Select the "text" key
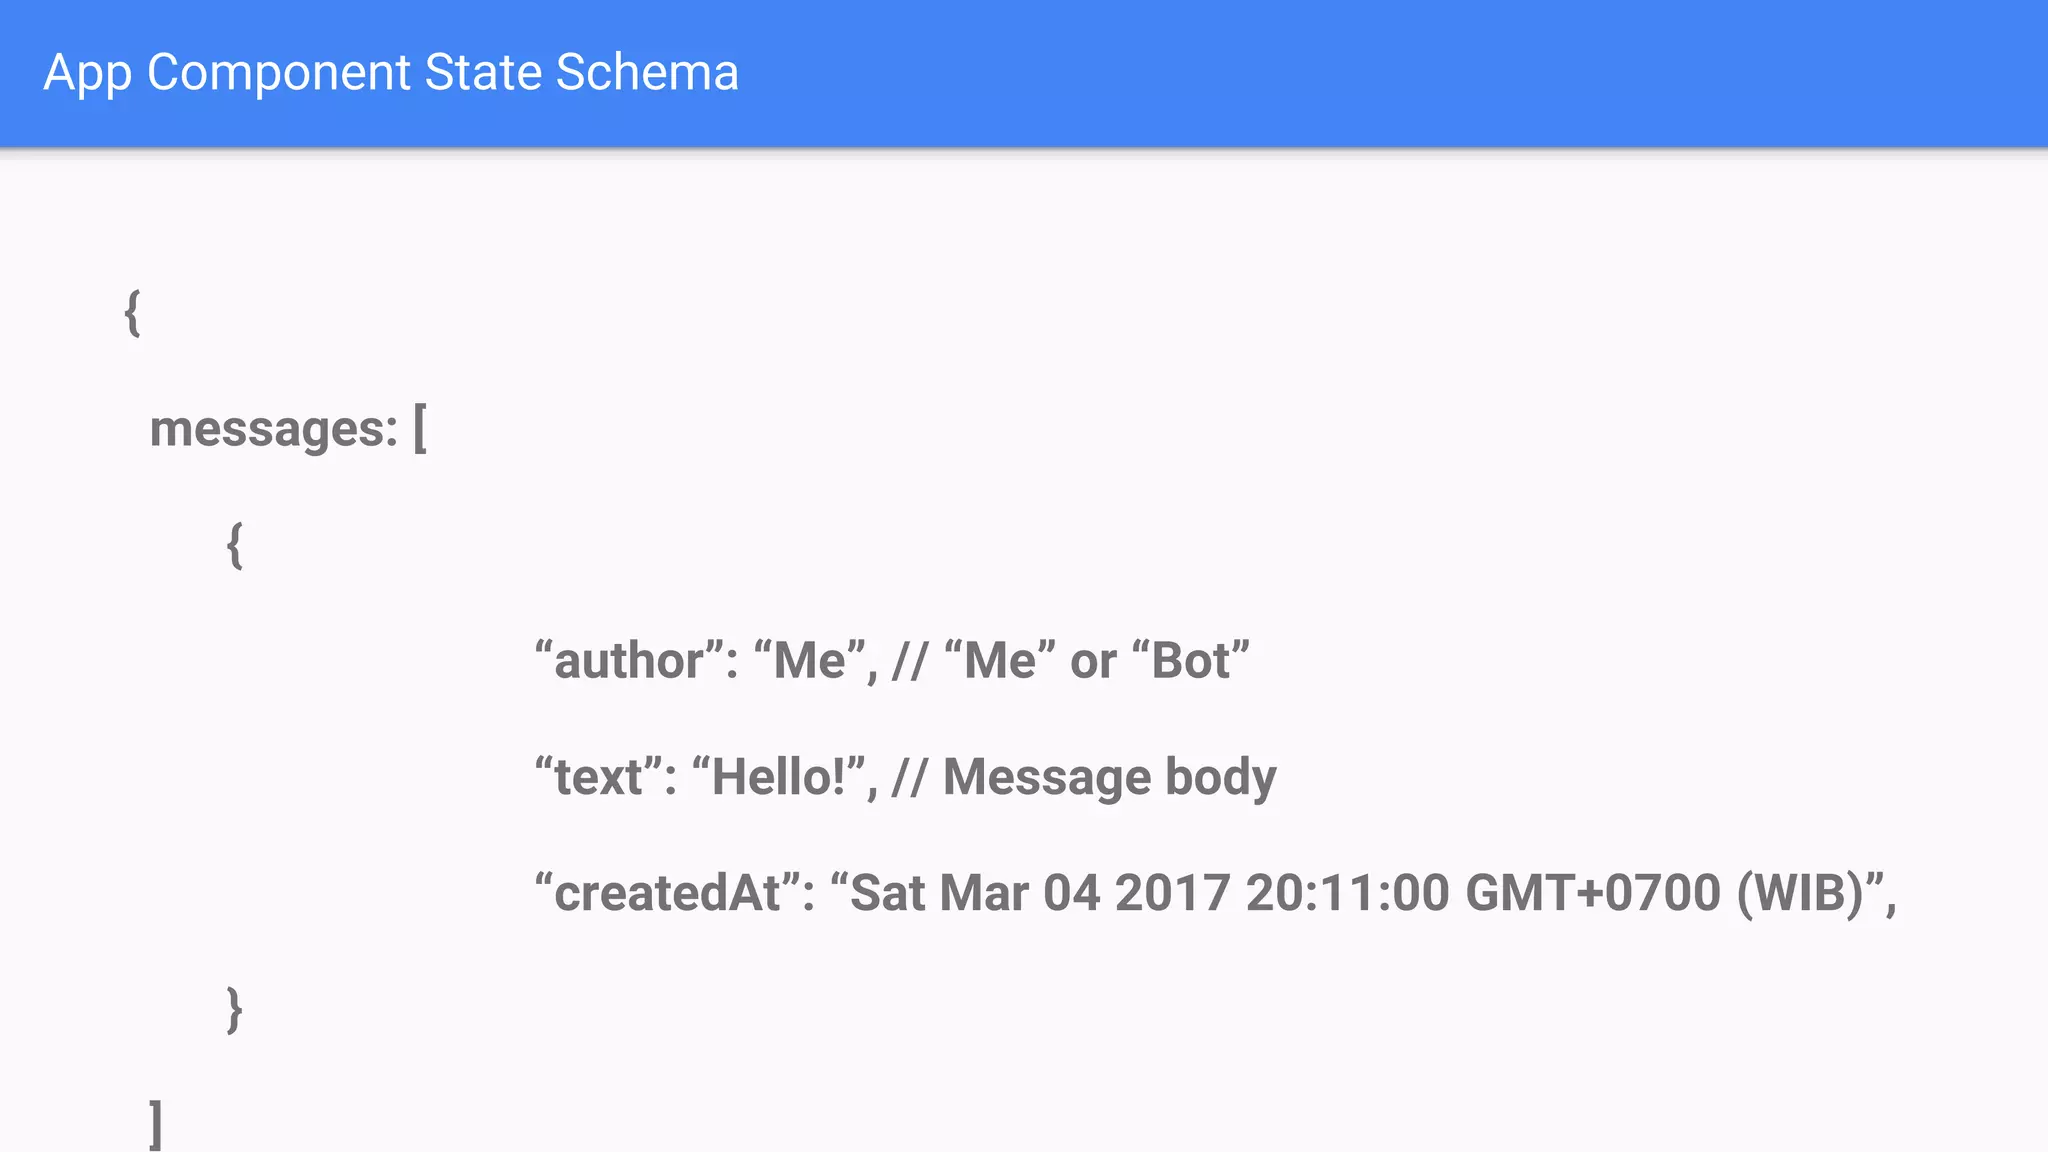Image resolution: width=2048 pixels, height=1152 pixels. pos(598,777)
